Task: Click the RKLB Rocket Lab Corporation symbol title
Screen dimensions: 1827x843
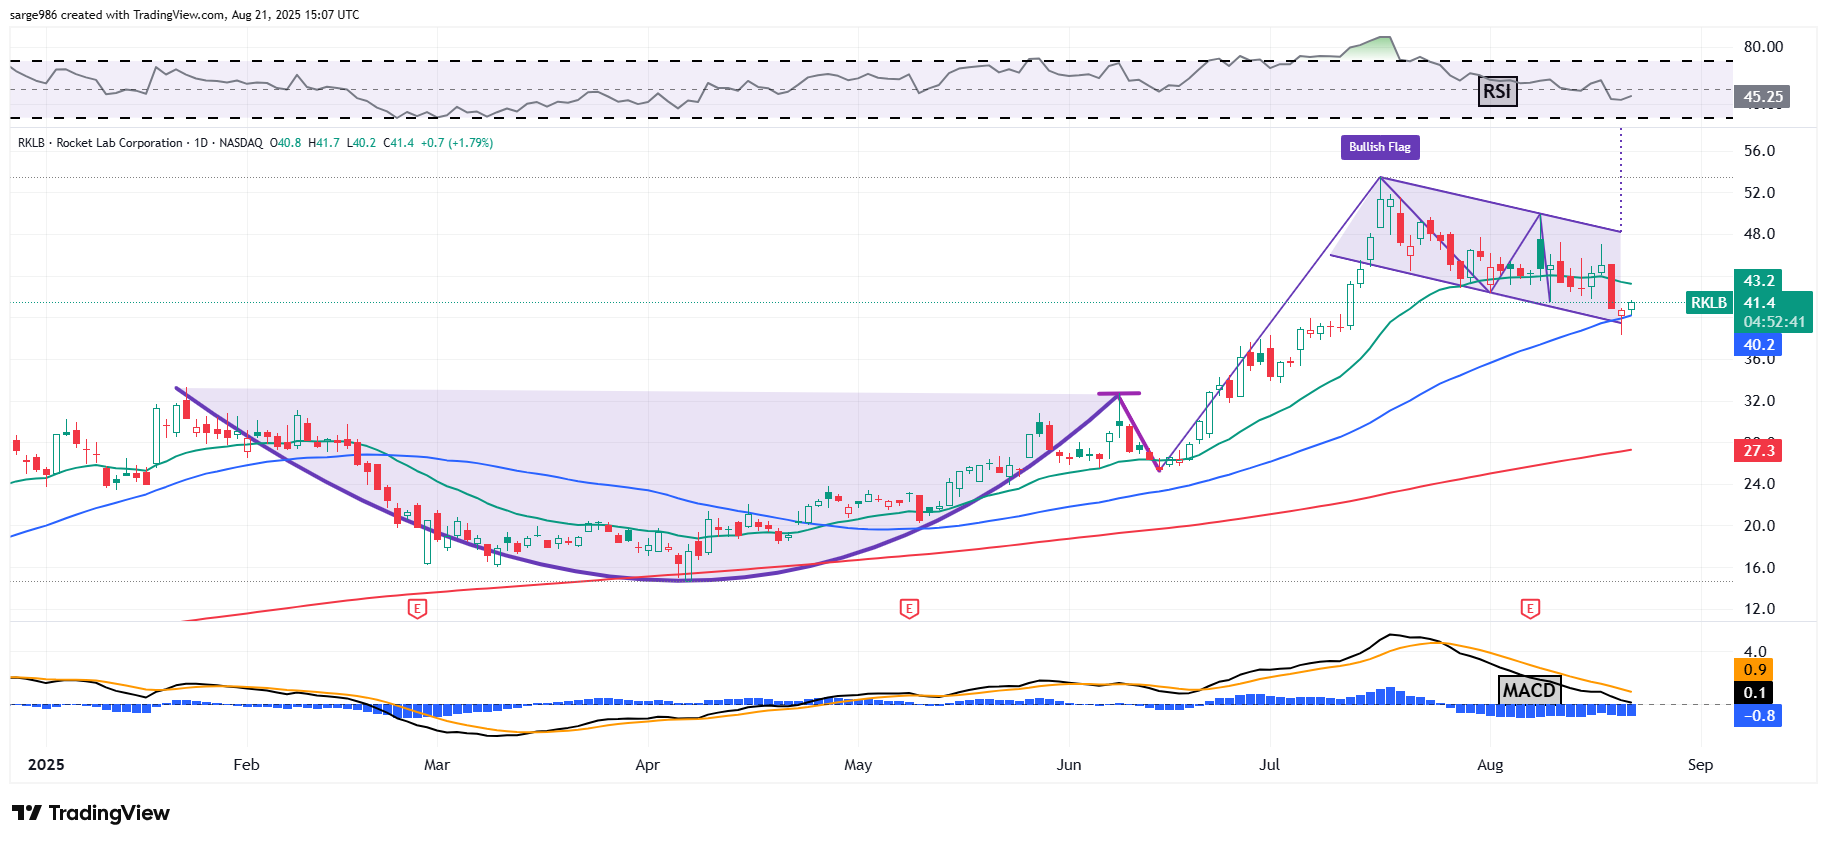Action: click(x=100, y=143)
